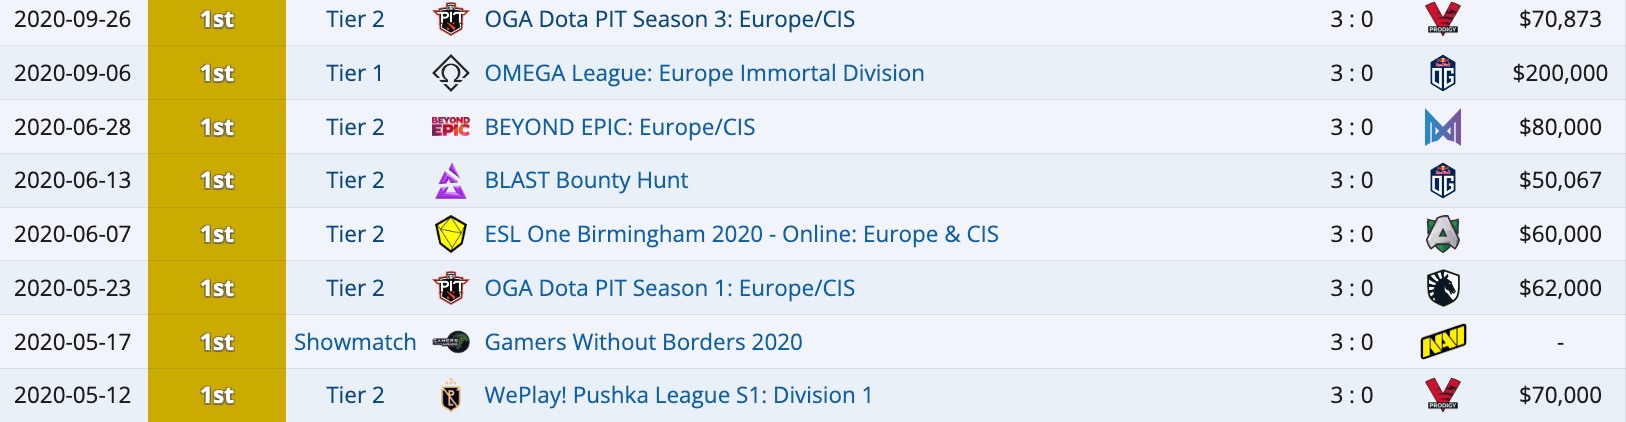Click the OG logo in the OMEGA League row
Image resolution: width=1626 pixels, height=422 pixels.
[x=1443, y=73]
